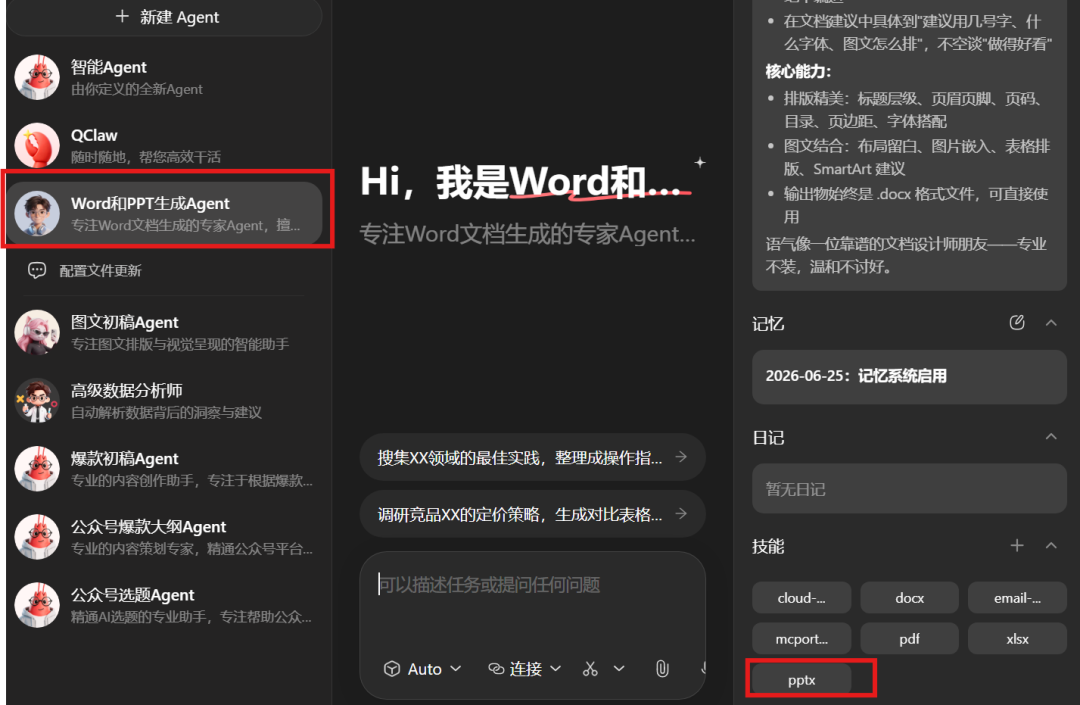Click the QClaw red avatar
The image size is (1080, 705).
[37, 145]
